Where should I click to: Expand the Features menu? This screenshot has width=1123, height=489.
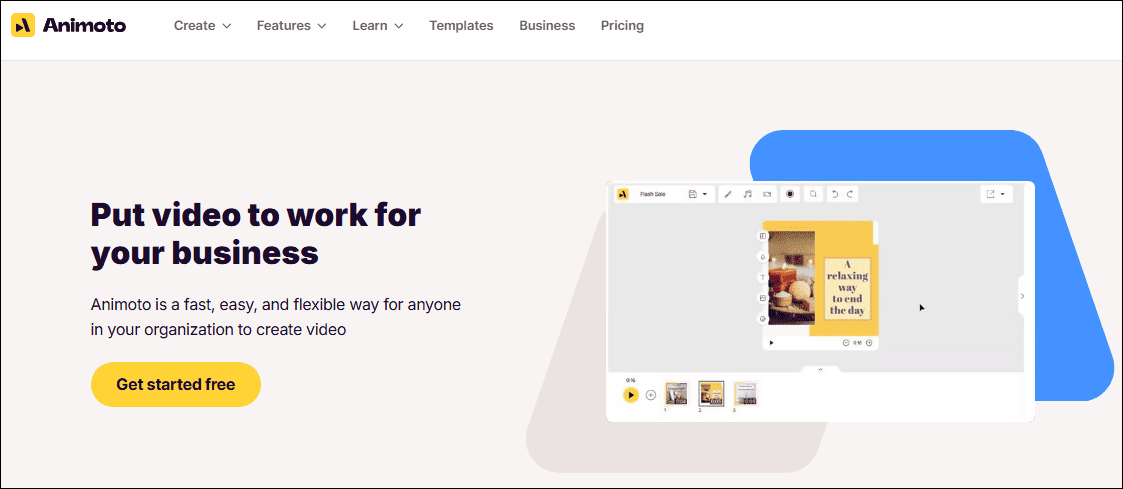291,26
